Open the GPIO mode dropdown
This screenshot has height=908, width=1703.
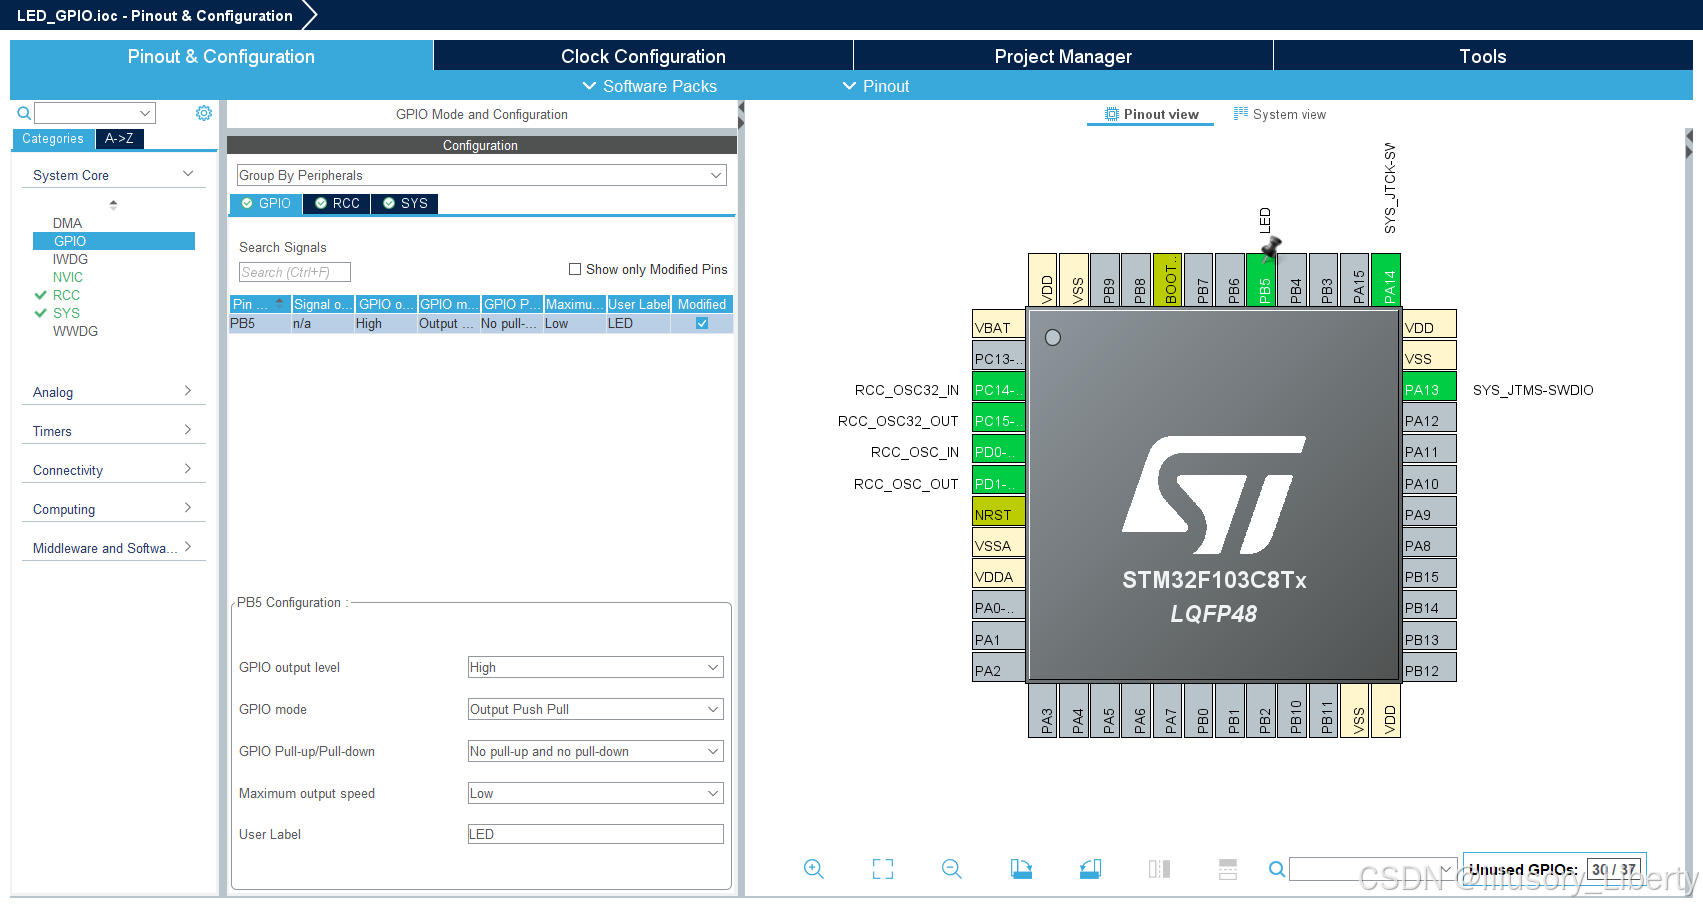click(x=596, y=709)
